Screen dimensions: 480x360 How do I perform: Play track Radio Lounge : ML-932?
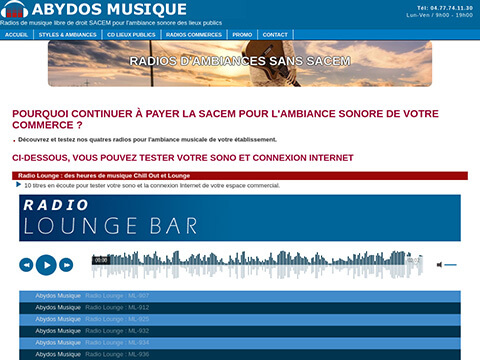click(240, 331)
